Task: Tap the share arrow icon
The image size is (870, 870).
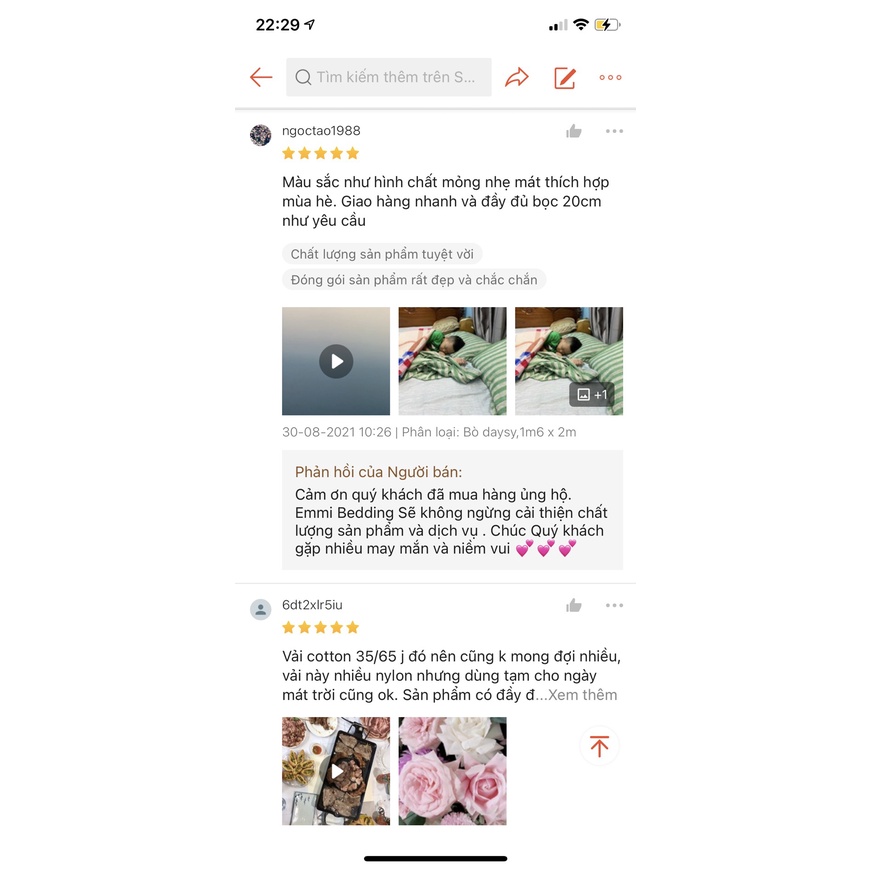Action: [517, 77]
